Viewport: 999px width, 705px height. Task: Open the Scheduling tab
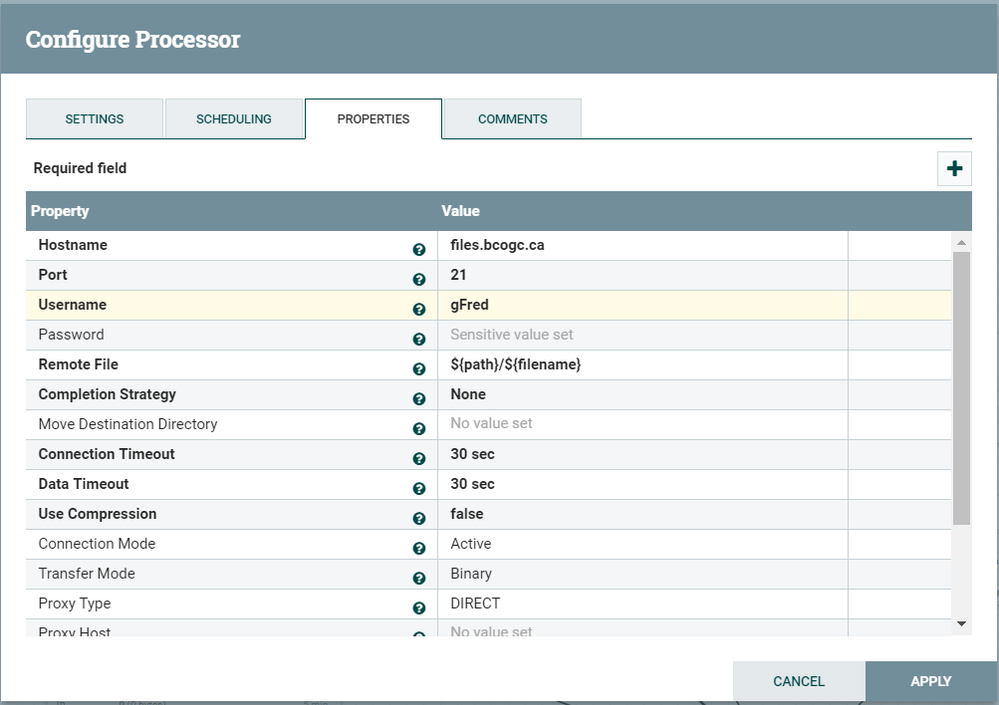click(233, 119)
